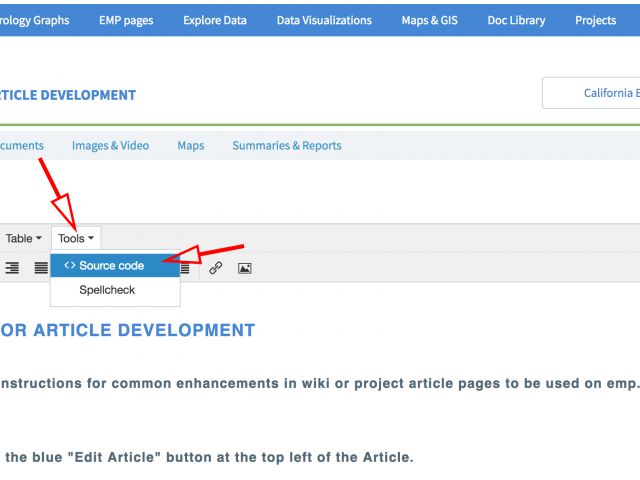The width and height of the screenshot is (640, 480).
Task: Open the Table dropdown menu
Action: coord(23,238)
